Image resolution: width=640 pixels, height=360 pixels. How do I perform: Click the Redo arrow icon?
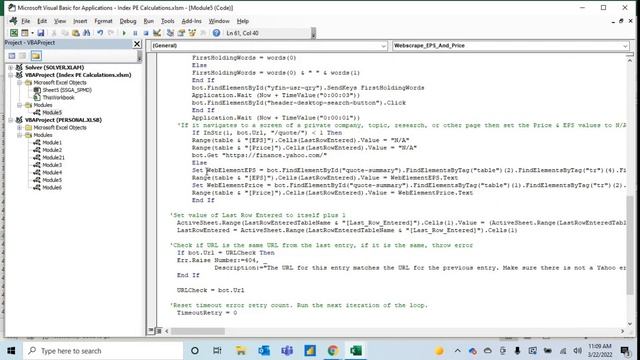coord(111,33)
